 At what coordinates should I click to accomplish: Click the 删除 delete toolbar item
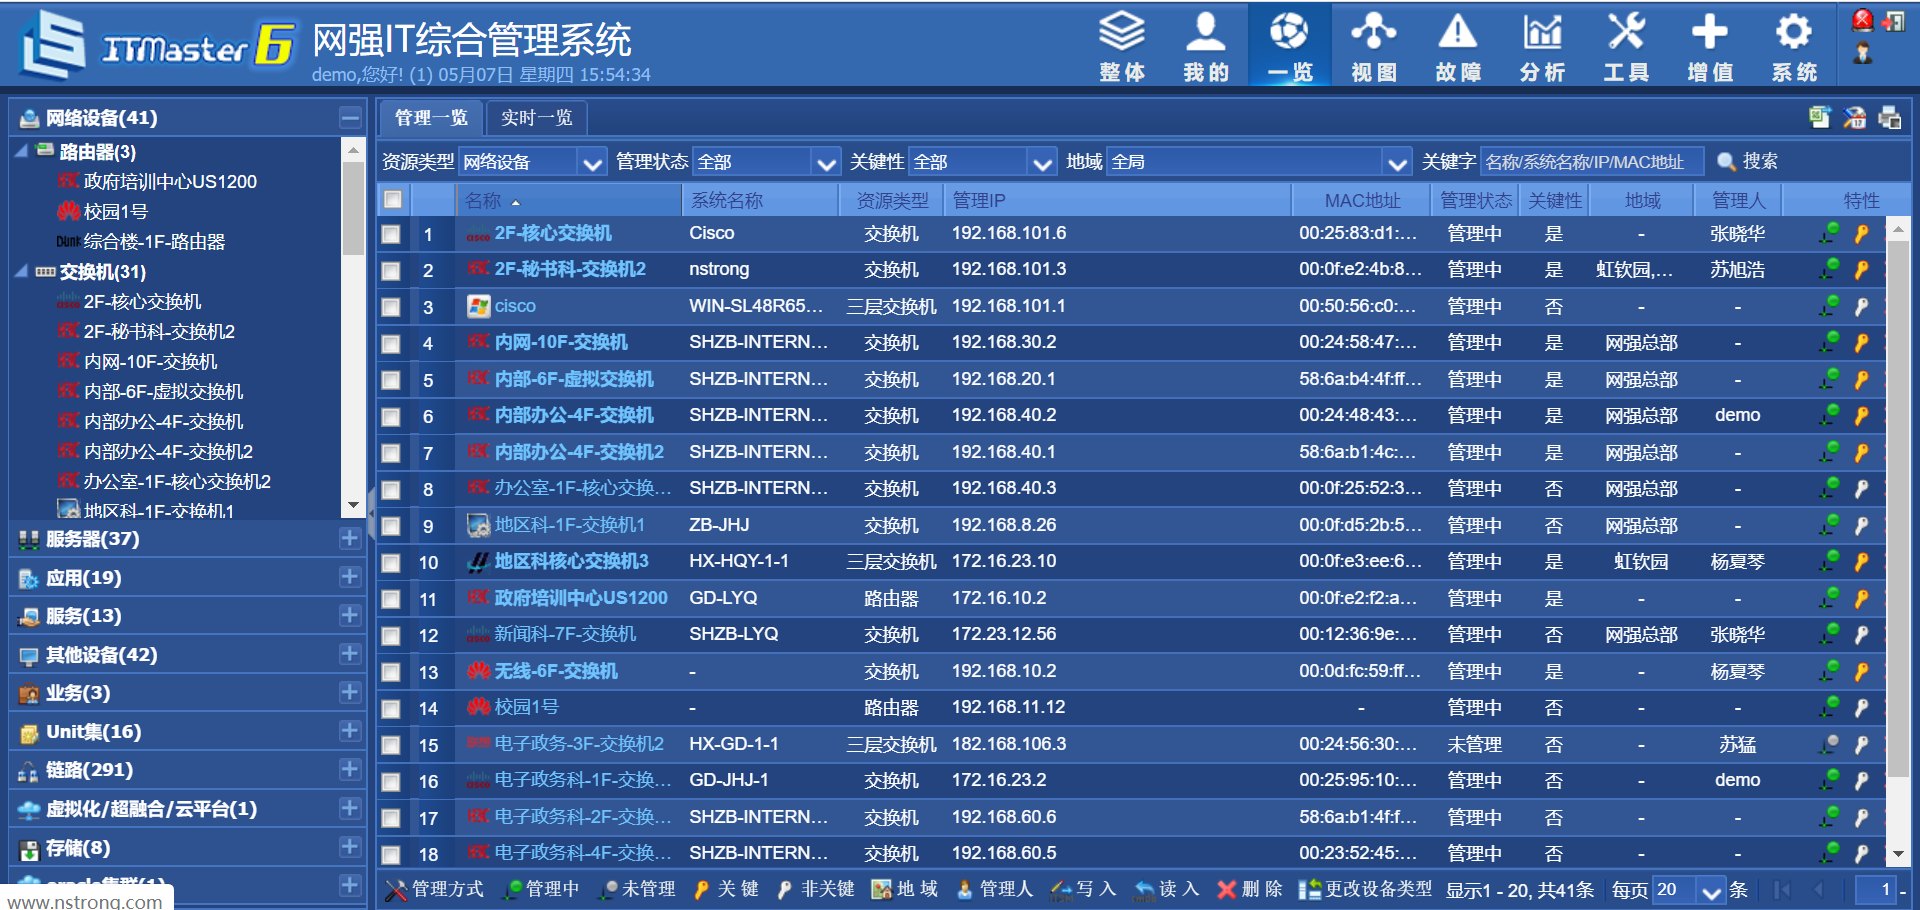(x=1249, y=889)
